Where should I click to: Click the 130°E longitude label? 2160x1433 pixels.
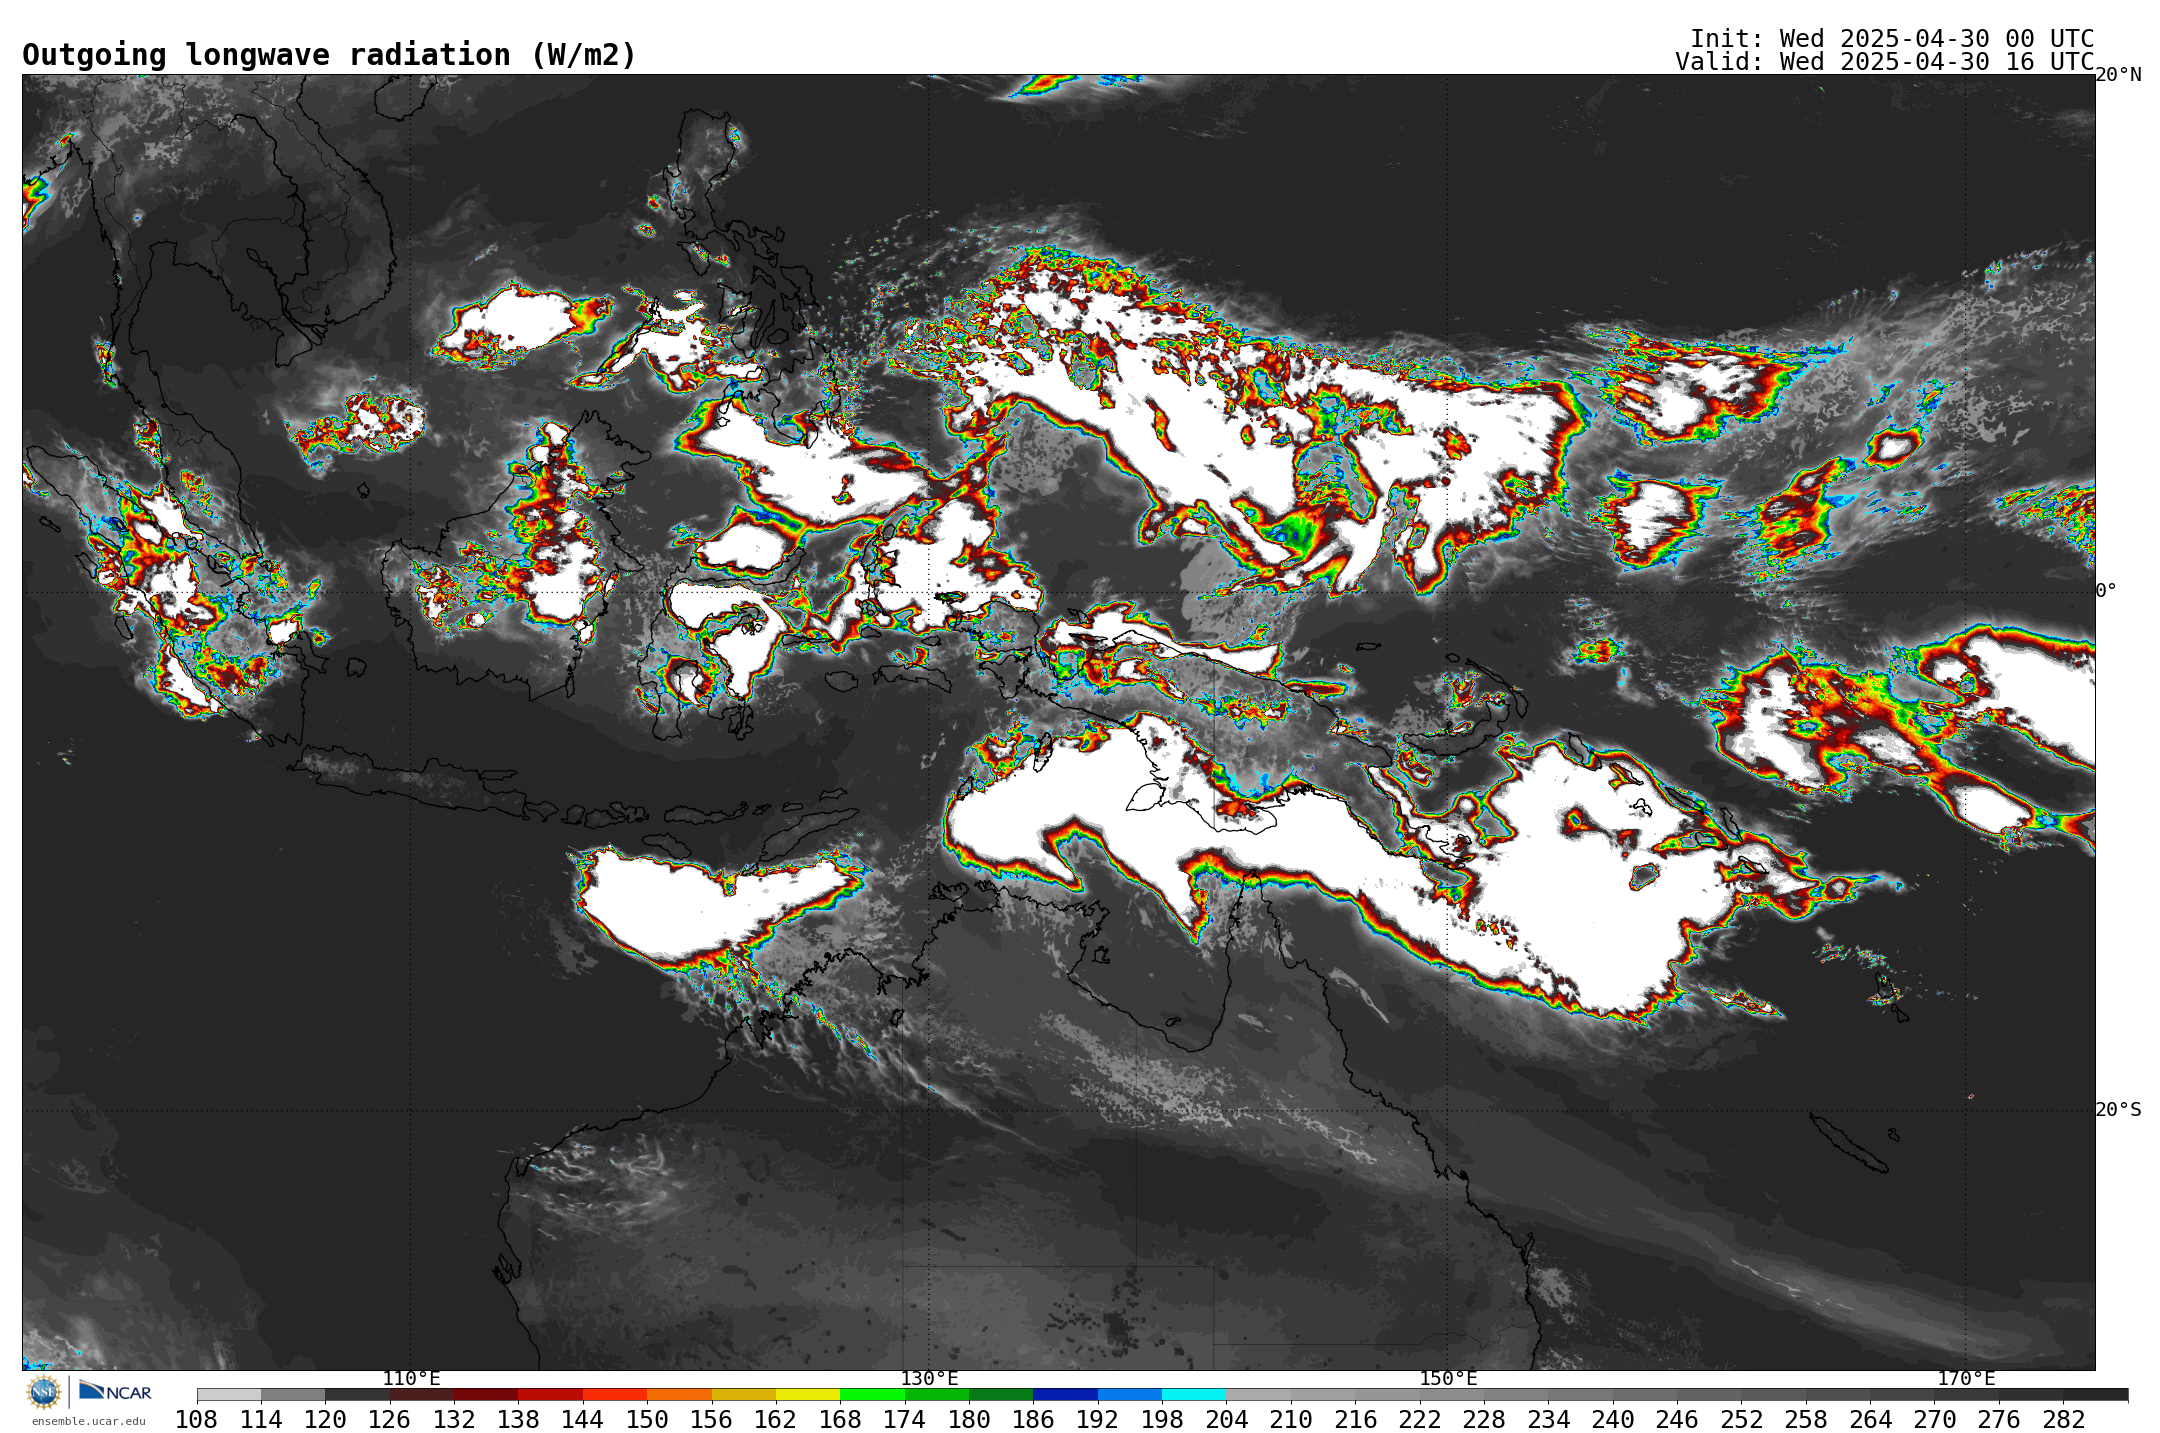pyautogui.click(x=929, y=1378)
